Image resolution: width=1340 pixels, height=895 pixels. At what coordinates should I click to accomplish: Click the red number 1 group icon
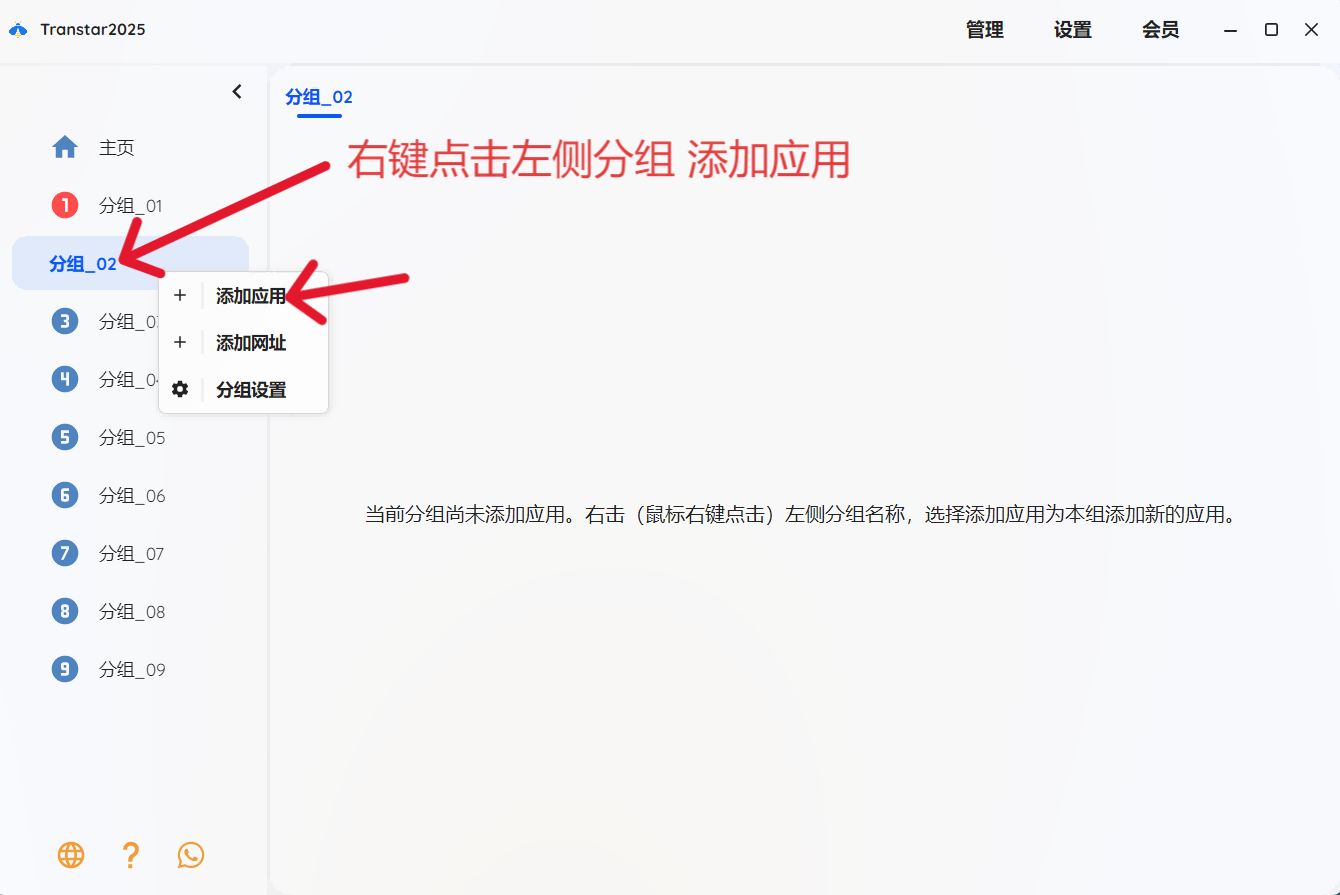click(x=65, y=206)
